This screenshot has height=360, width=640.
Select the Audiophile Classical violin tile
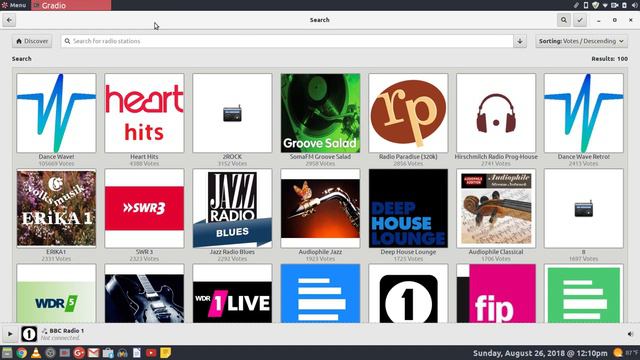pos(496,208)
